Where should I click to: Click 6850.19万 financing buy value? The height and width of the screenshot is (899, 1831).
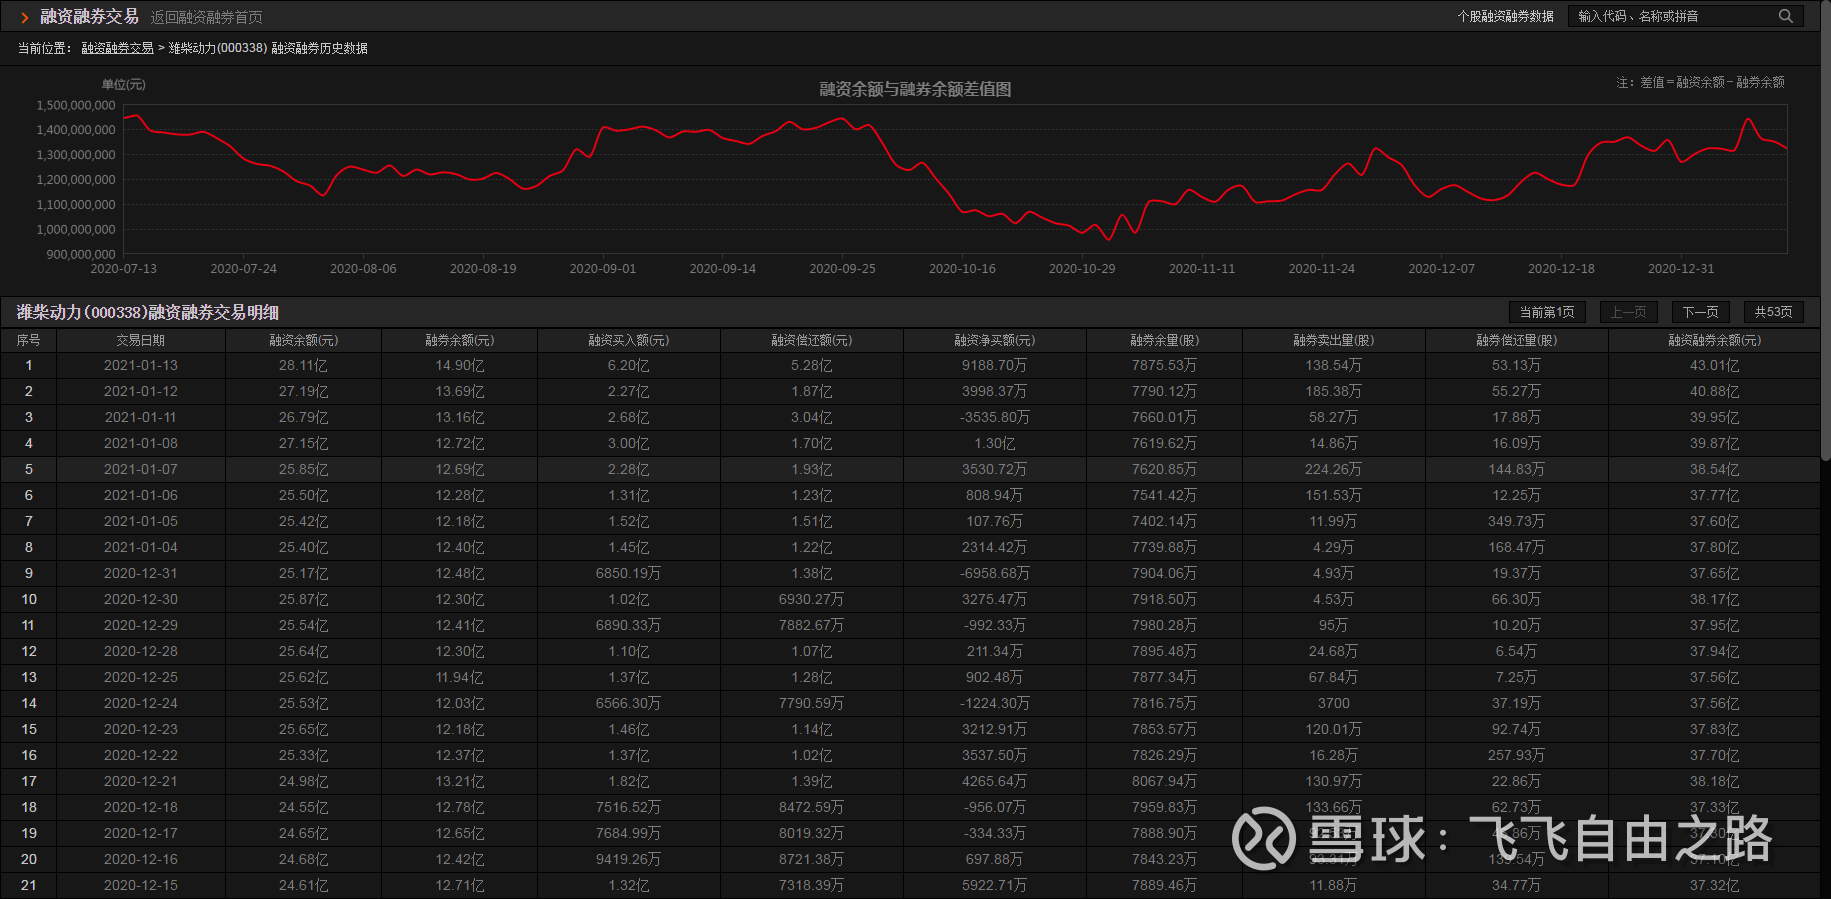(629, 574)
